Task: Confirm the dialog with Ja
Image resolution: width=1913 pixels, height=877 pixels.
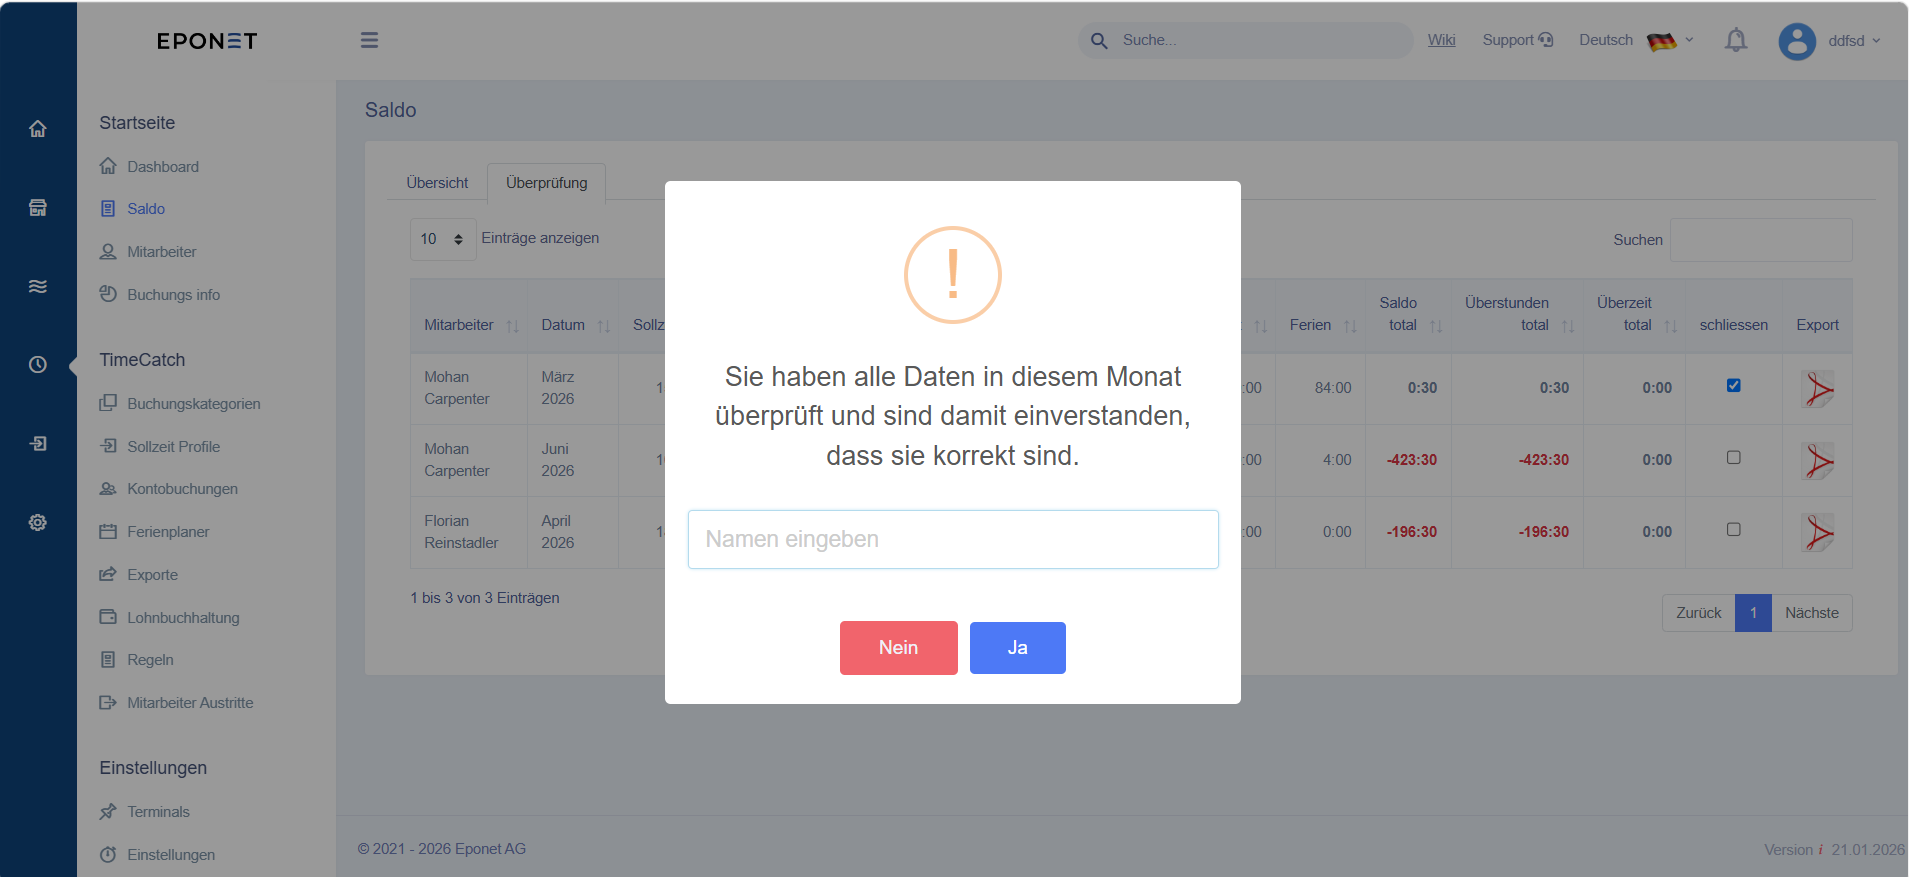Action: coord(1017,648)
